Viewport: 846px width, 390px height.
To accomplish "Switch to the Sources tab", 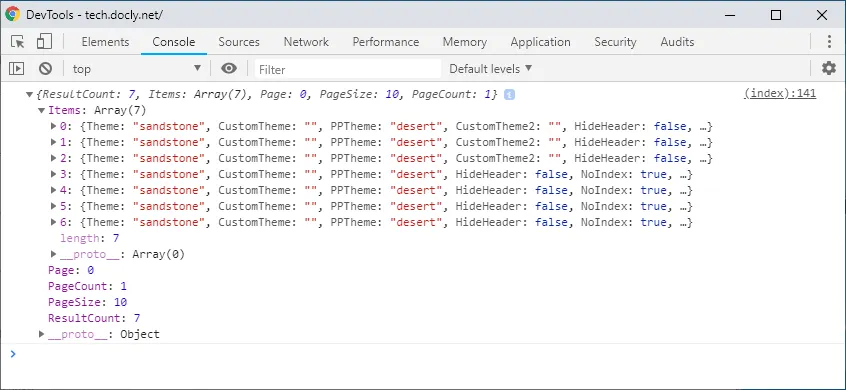I will coord(239,42).
